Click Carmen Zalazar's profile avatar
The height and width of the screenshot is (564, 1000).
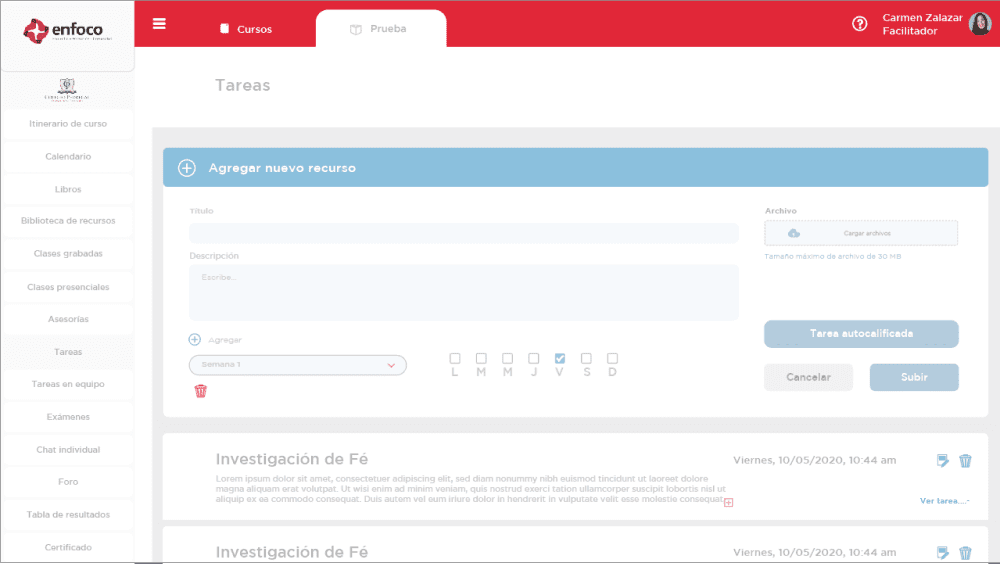979,24
